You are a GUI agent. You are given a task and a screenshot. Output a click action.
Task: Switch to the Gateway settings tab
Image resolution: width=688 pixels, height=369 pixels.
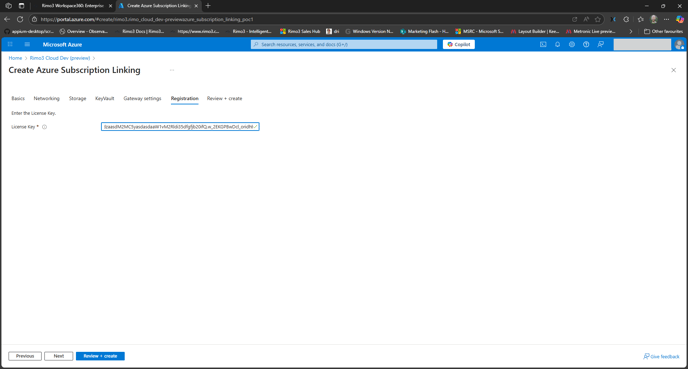point(142,98)
